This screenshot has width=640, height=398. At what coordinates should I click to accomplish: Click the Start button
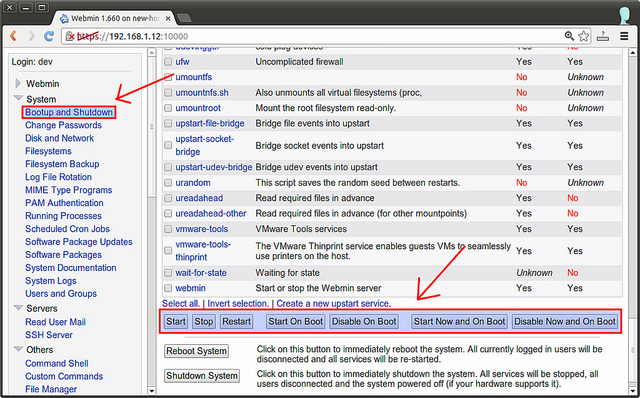[x=176, y=322]
